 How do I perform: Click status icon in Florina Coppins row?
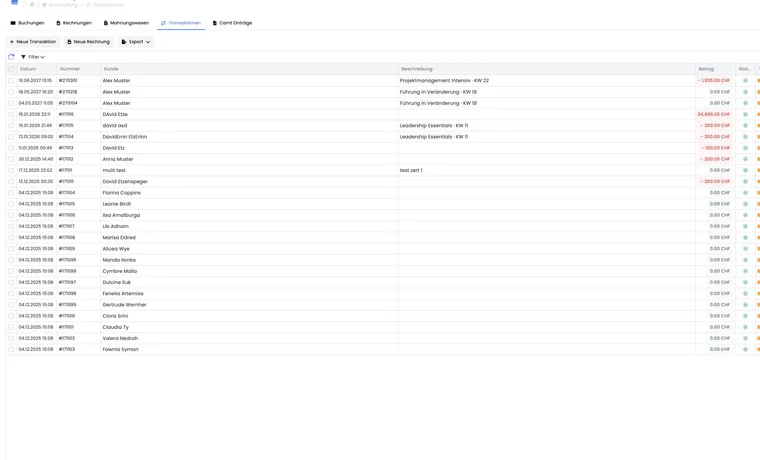point(745,192)
